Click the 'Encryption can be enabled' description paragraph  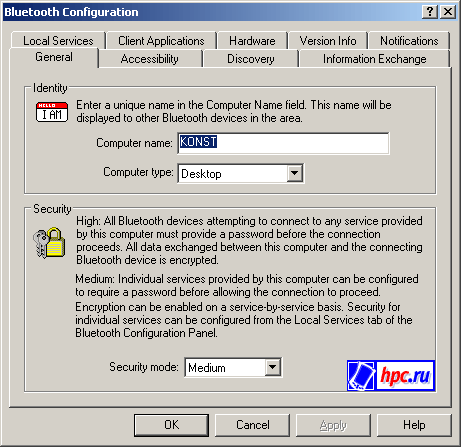(x=244, y=320)
